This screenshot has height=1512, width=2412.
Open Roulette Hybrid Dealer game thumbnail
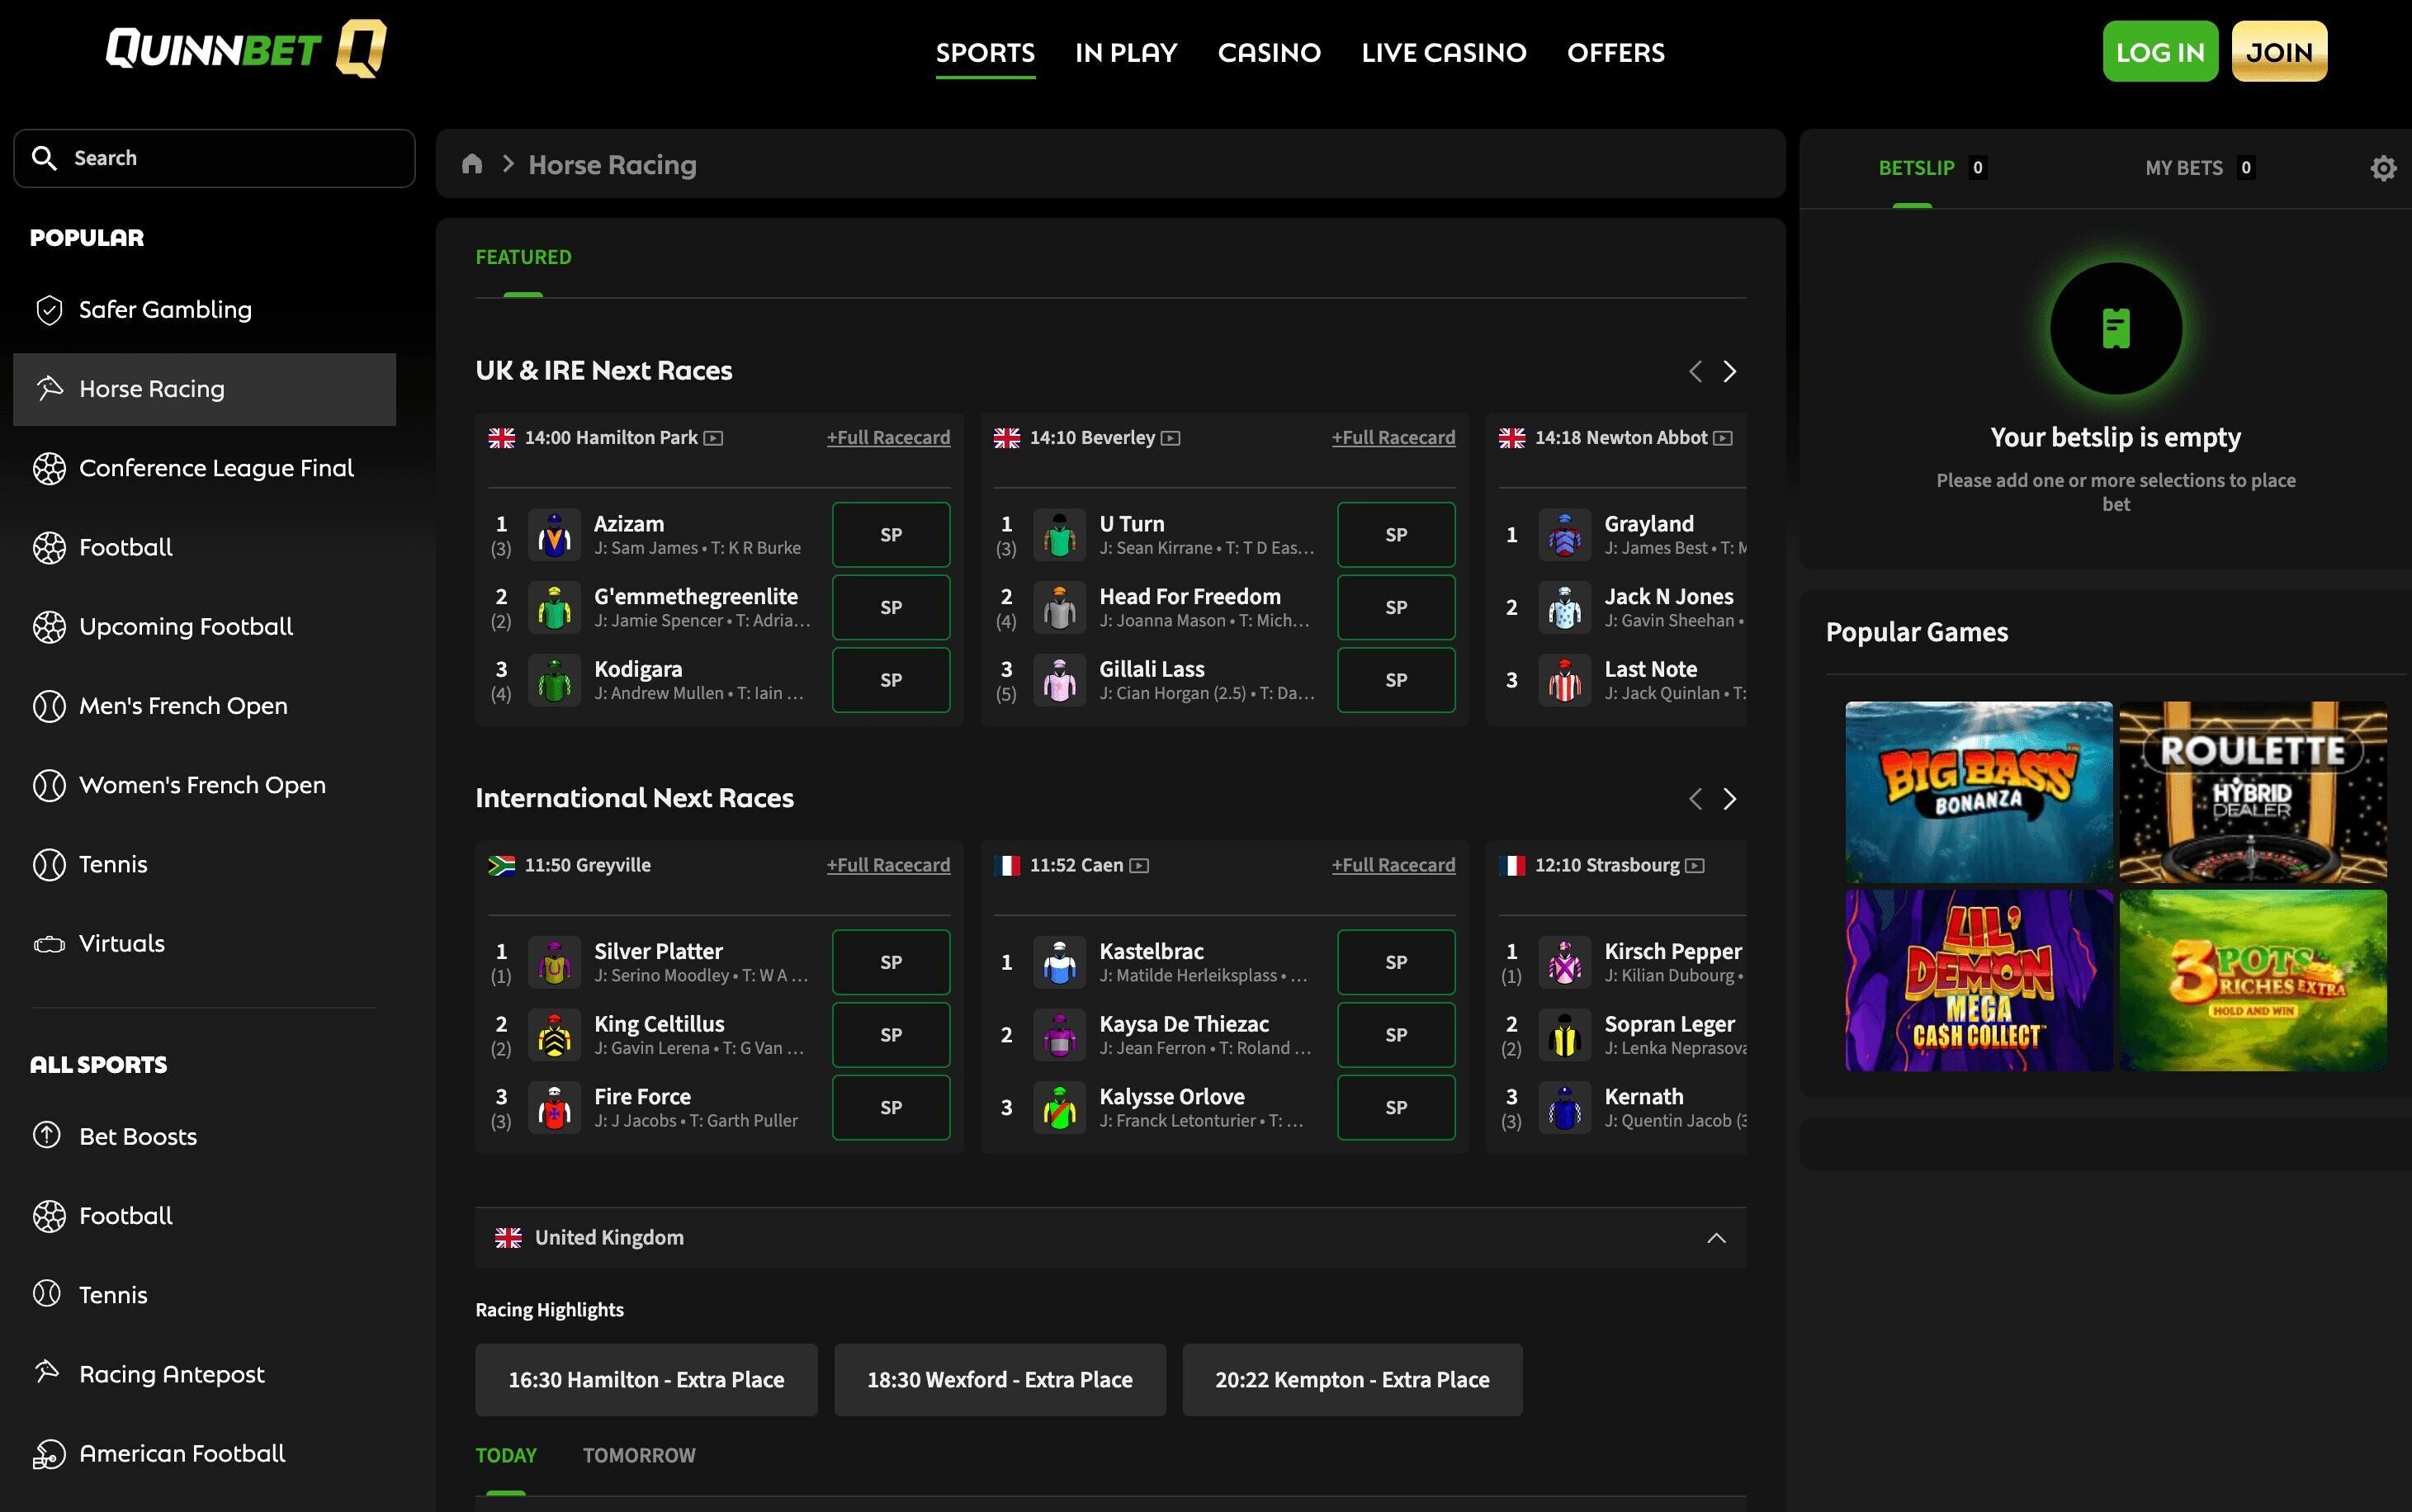click(2252, 792)
